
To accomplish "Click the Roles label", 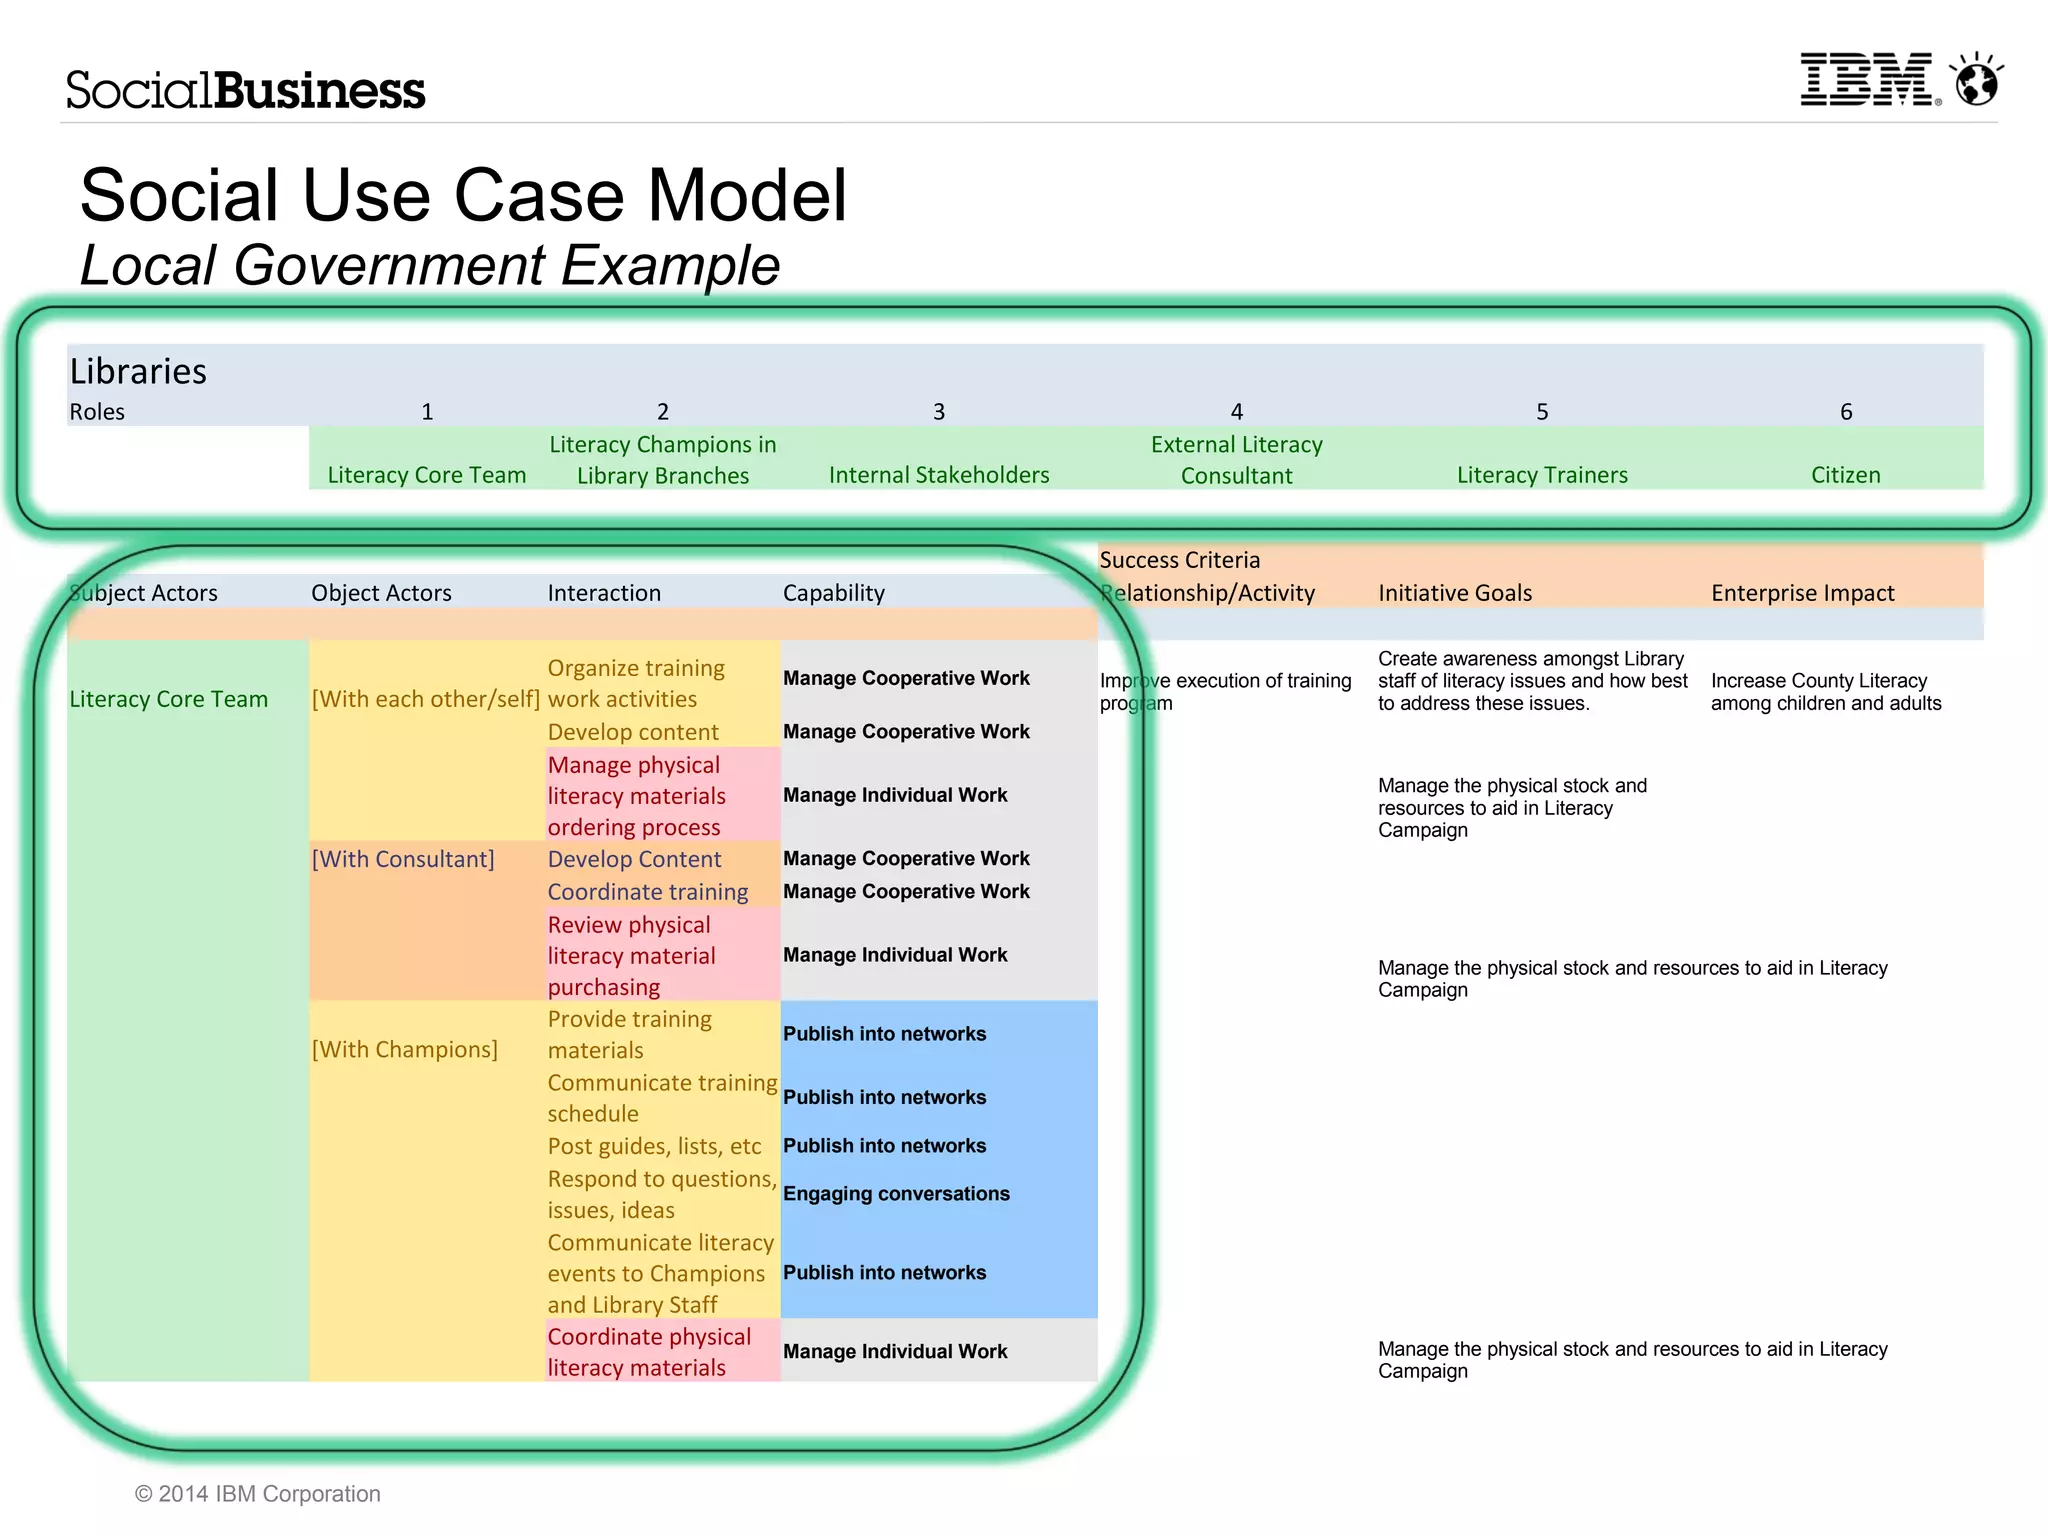I will pyautogui.click(x=97, y=412).
